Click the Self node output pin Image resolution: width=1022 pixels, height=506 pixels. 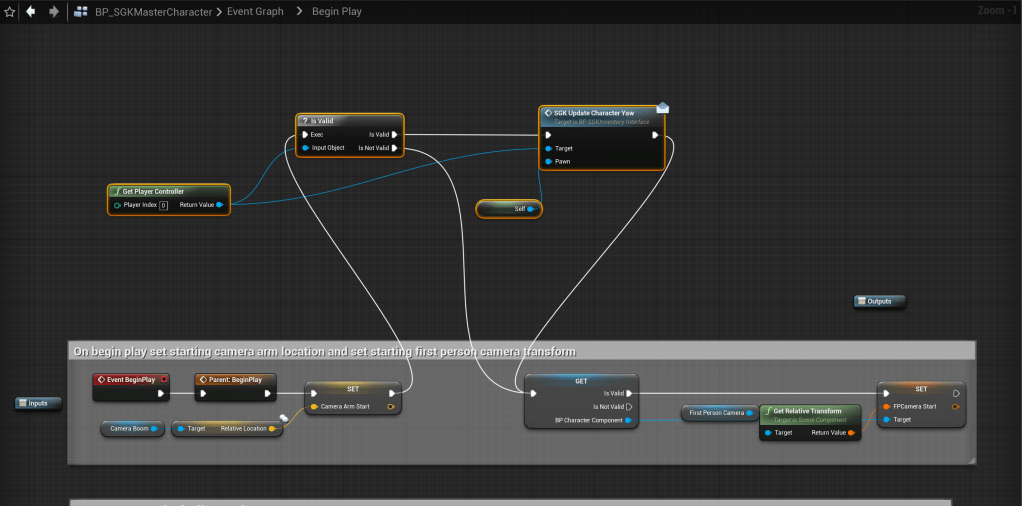pyautogui.click(x=531, y=209)
